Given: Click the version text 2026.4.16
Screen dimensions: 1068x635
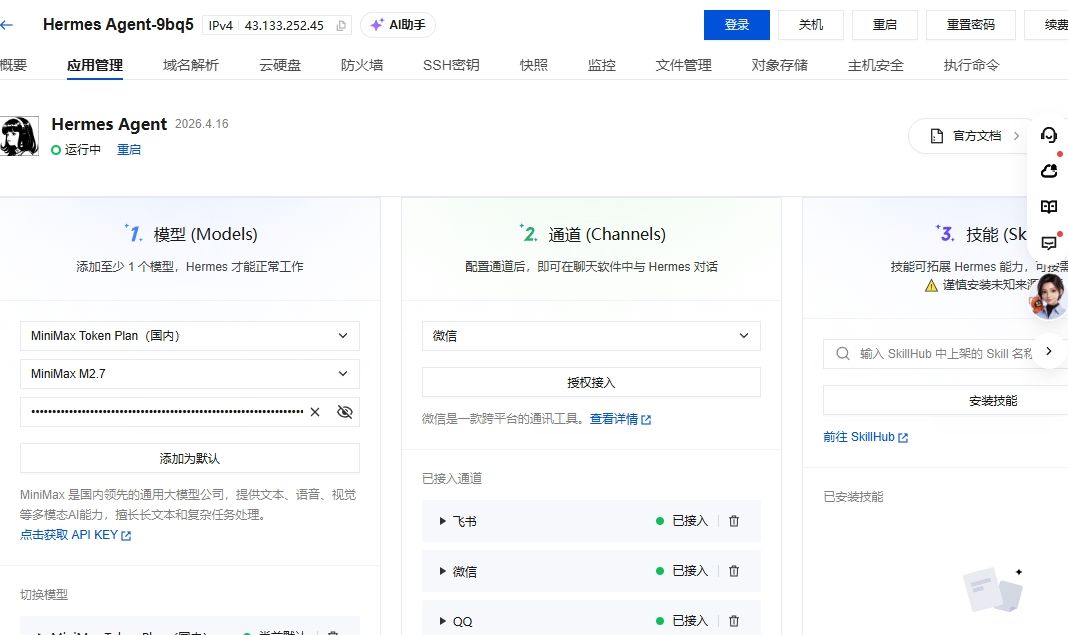Looking at the screenshot, I should 202,124.
